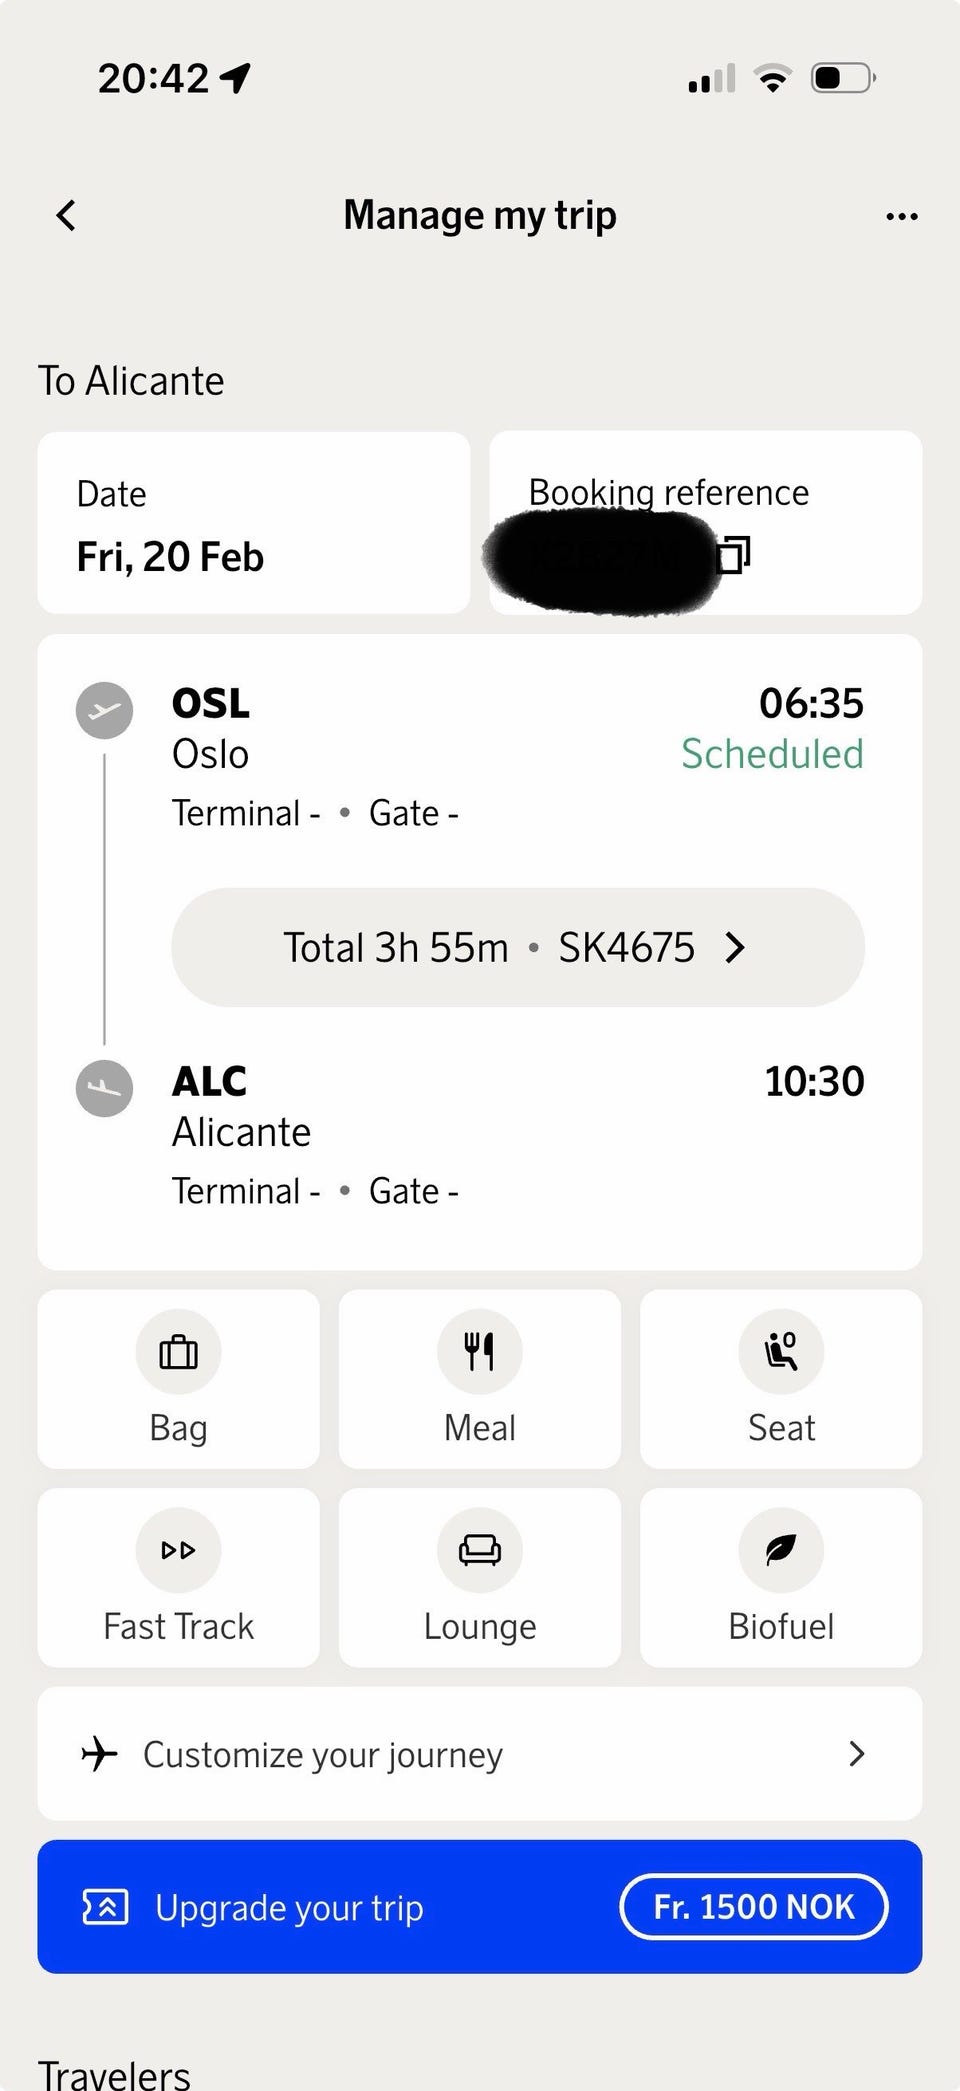Tap the Manage my trip title
Image resolution: width=960 pixels, height=2091 pixels.
[479, 215]
